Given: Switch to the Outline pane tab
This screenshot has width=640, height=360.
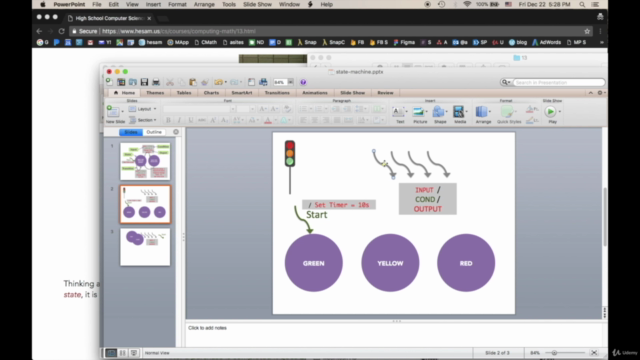Looking at the screenshot, I should [x=154, y=132].
